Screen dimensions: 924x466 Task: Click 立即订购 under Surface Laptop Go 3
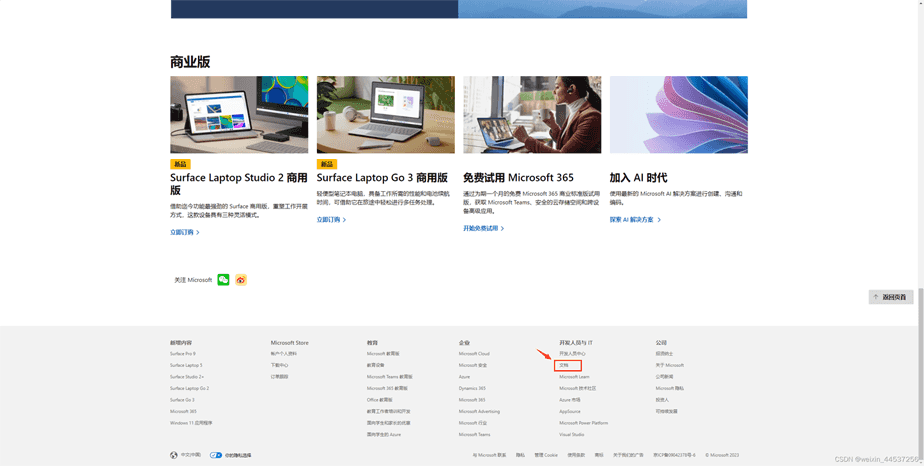331,220
